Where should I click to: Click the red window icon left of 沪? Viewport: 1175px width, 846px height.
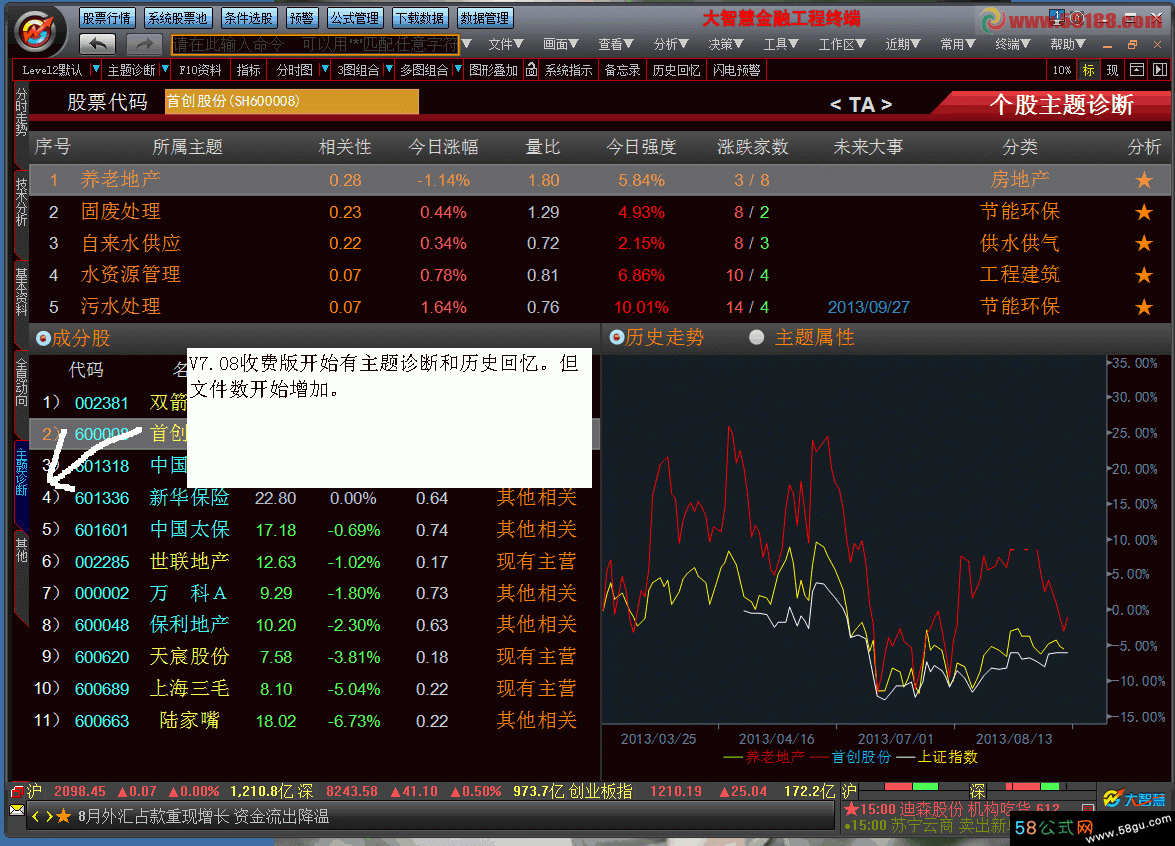(x=16, y=791)
